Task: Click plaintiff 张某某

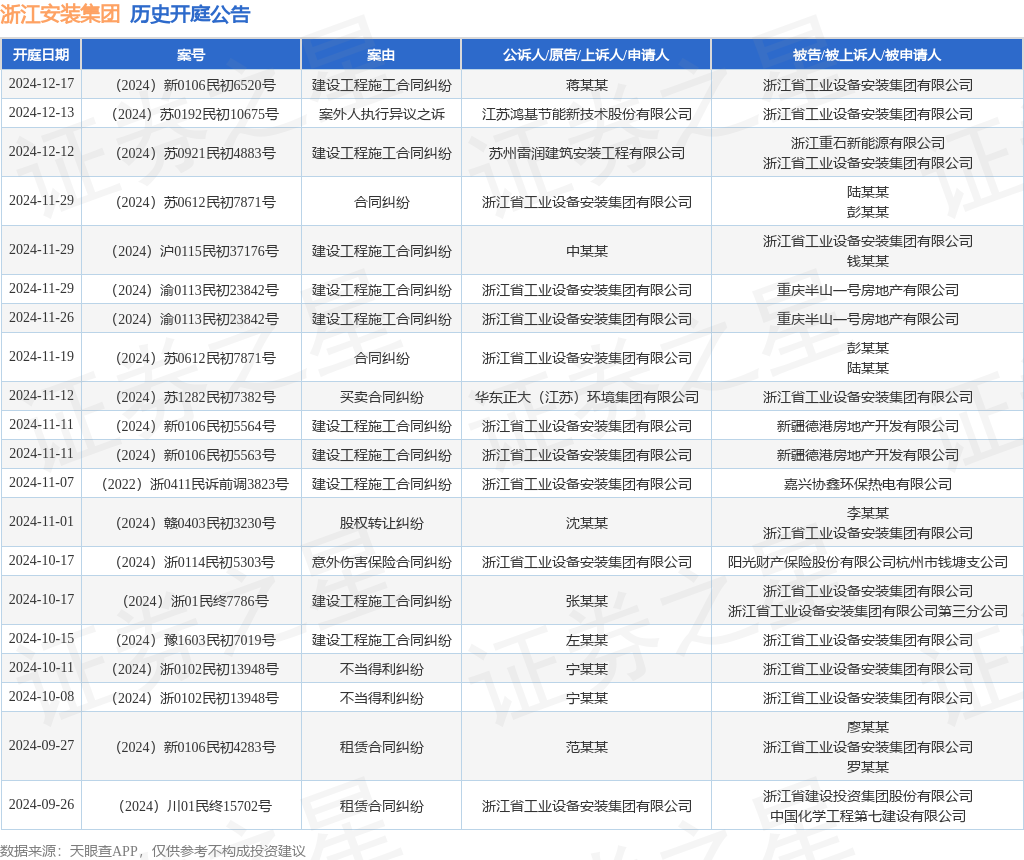Action: click(x=586, y=601)
